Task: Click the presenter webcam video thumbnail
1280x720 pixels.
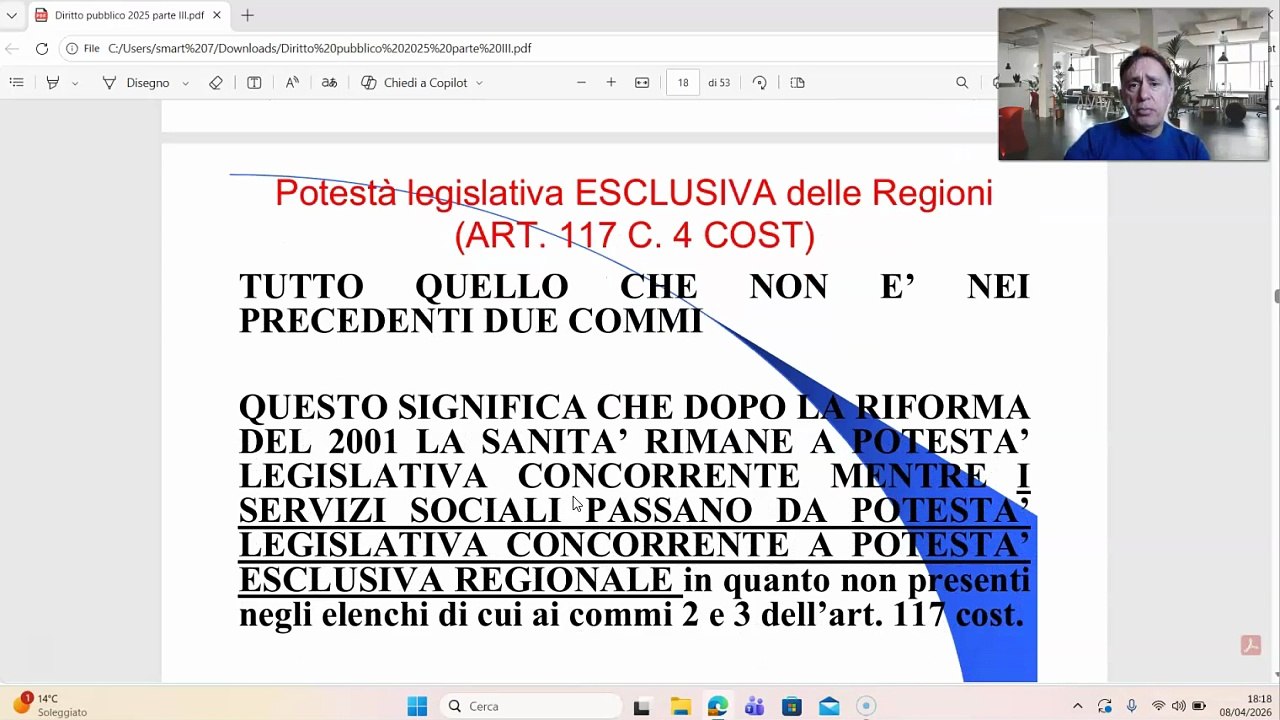Action: [1133, 84]
